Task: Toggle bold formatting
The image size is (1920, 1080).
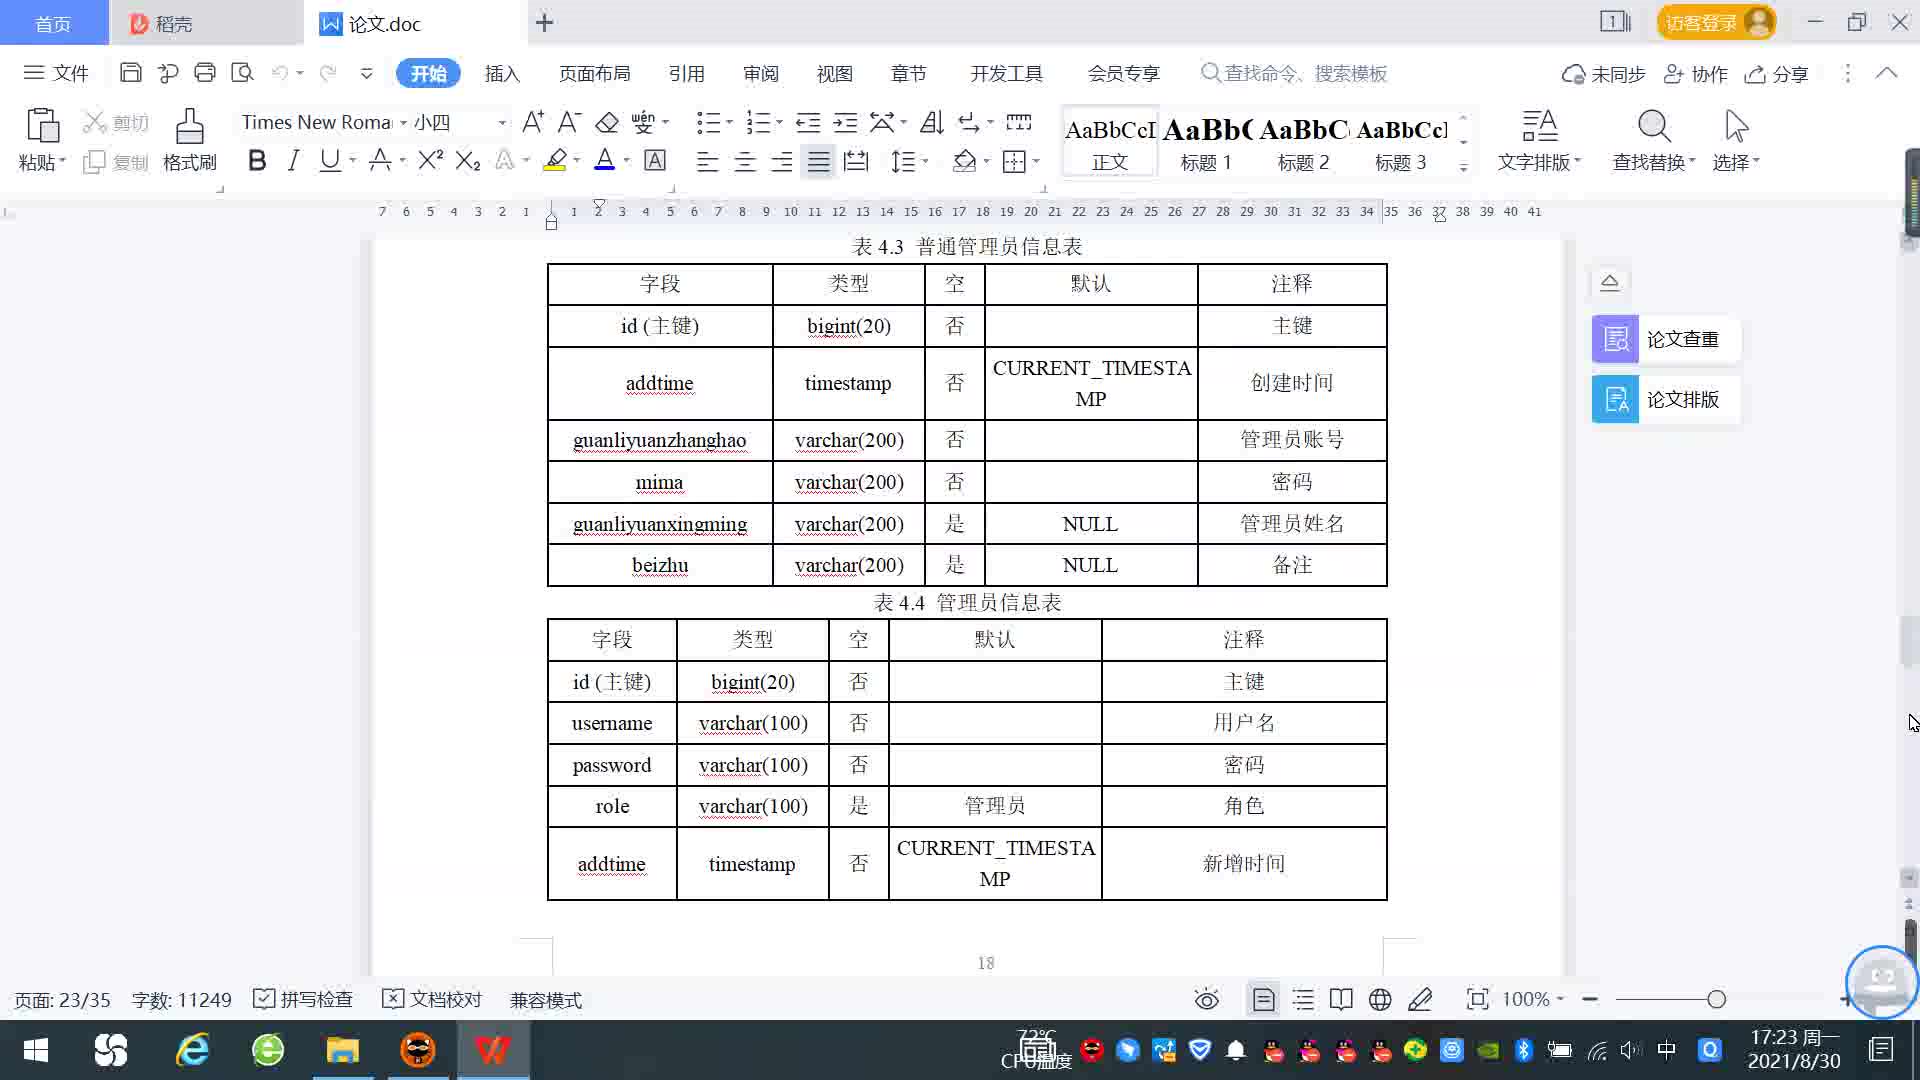Action: [x=257, y=161]
